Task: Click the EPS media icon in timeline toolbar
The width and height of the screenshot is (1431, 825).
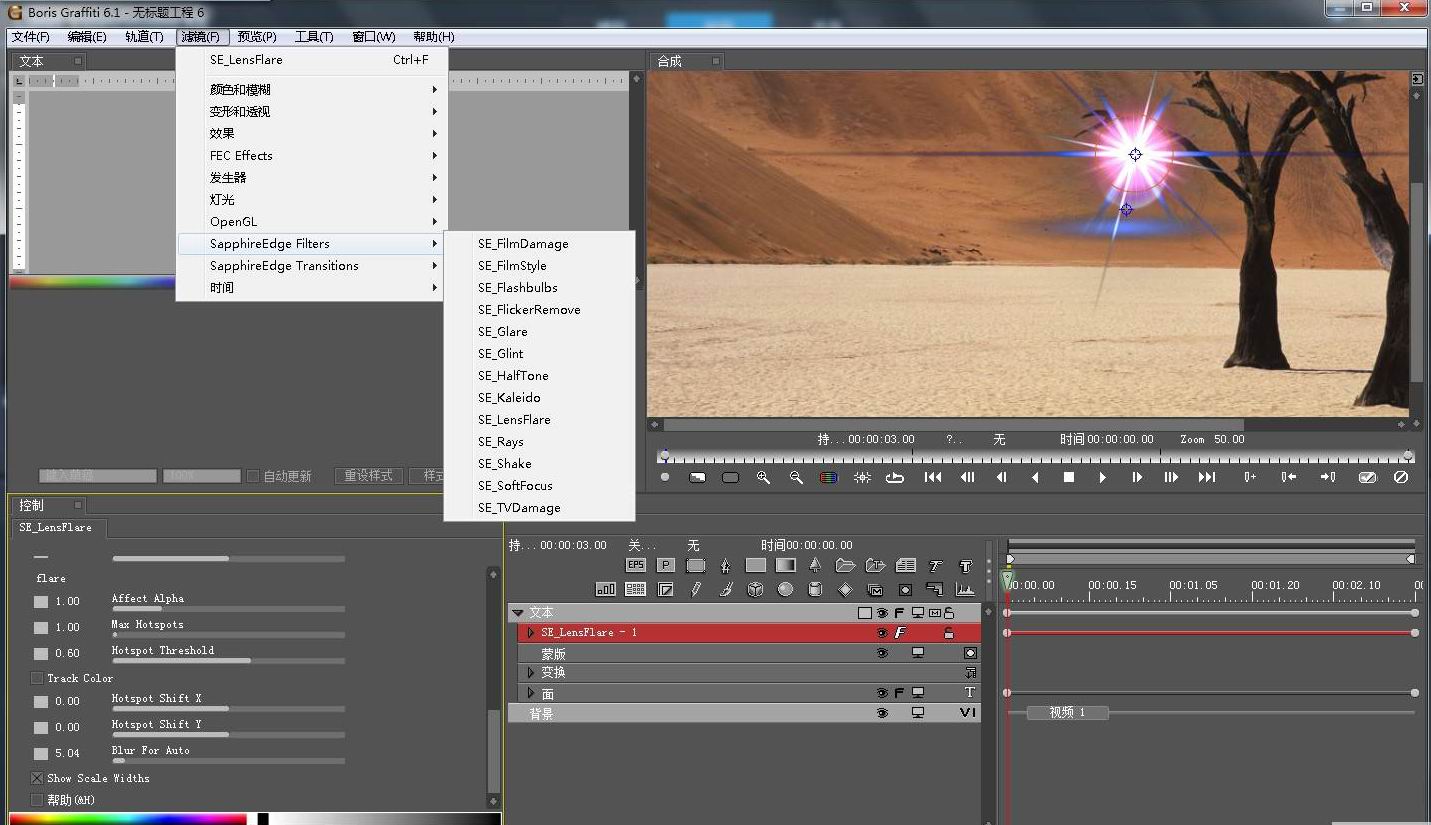Action: click(x=636, y=565)
